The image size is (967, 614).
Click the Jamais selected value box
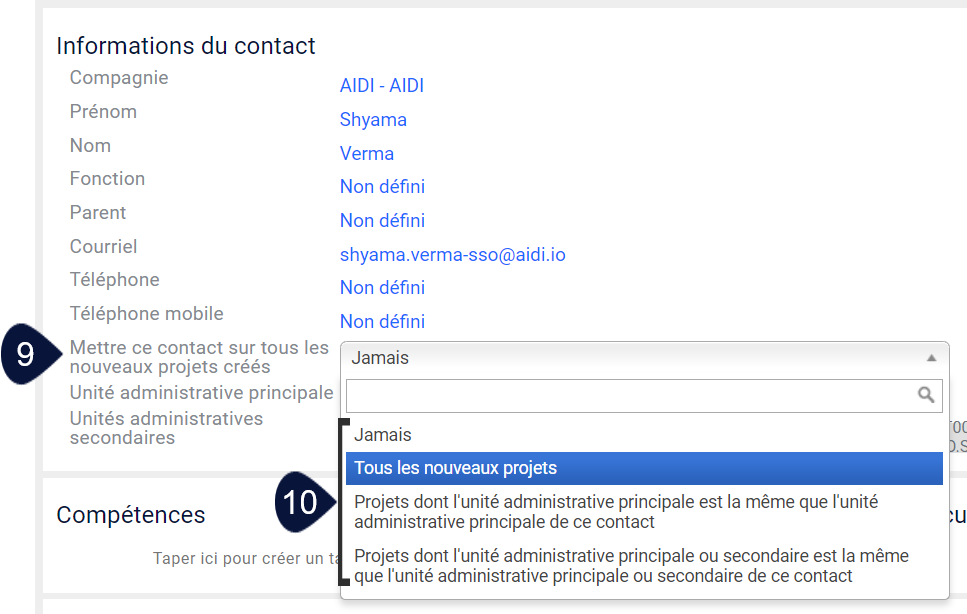(644, 358)
